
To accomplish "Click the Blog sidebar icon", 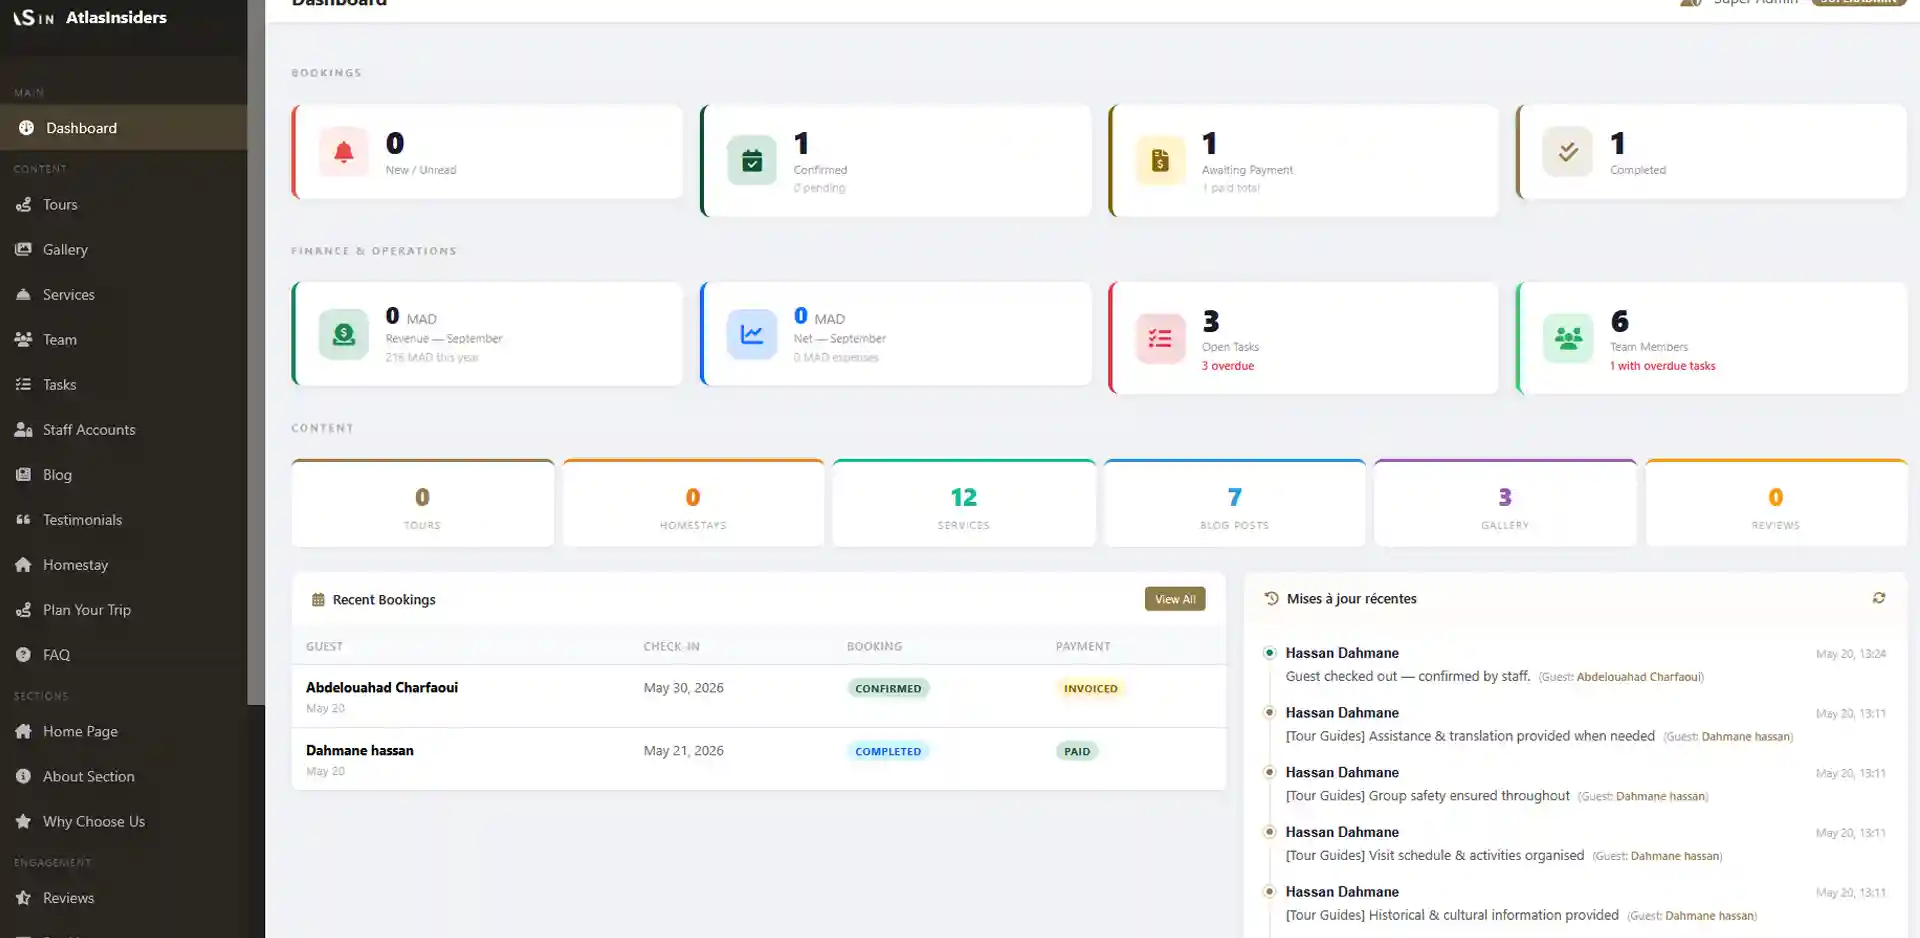I will [23, 475].
